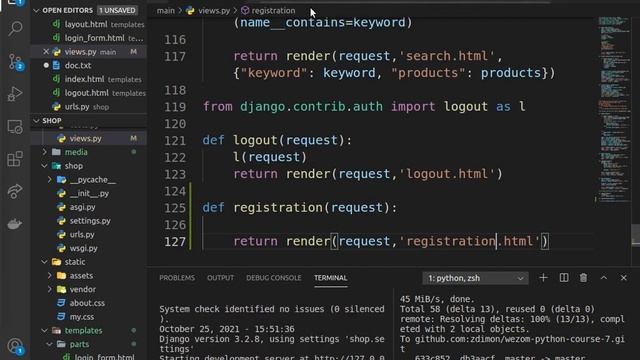Open the Live Share view

(x=15, y=191)
